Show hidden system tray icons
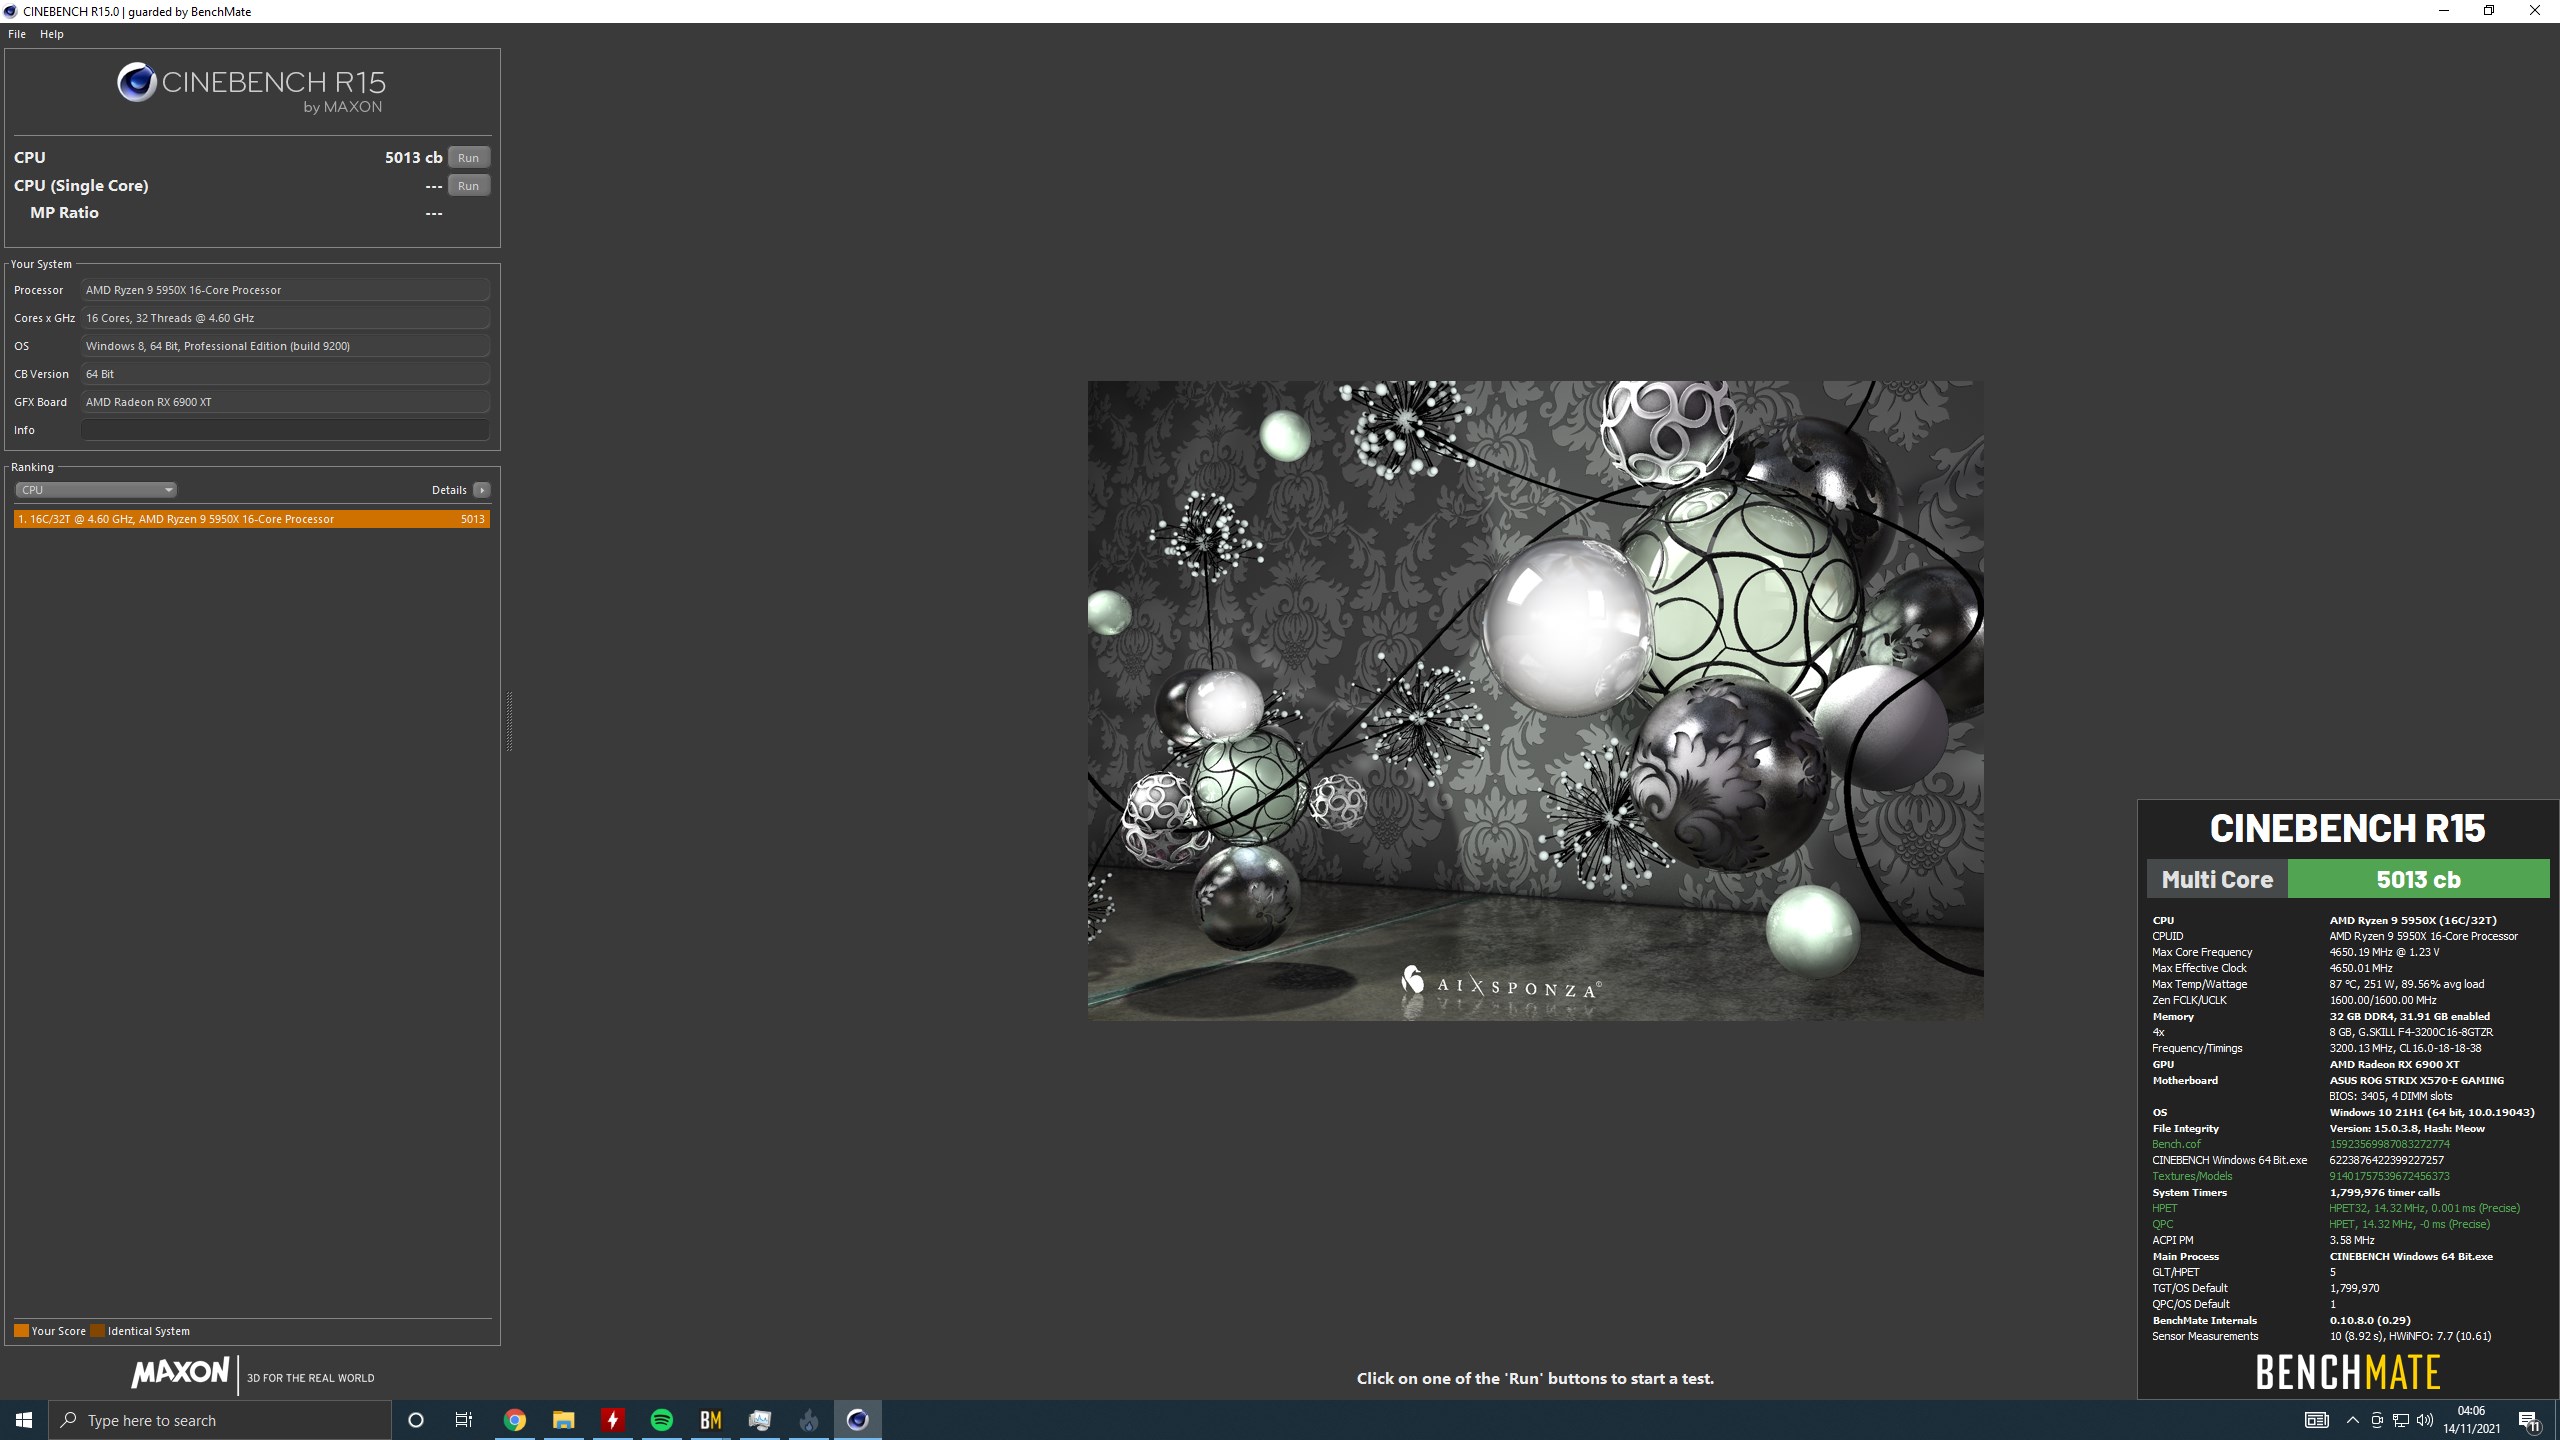2560x1440 pixels. 2352,1420
